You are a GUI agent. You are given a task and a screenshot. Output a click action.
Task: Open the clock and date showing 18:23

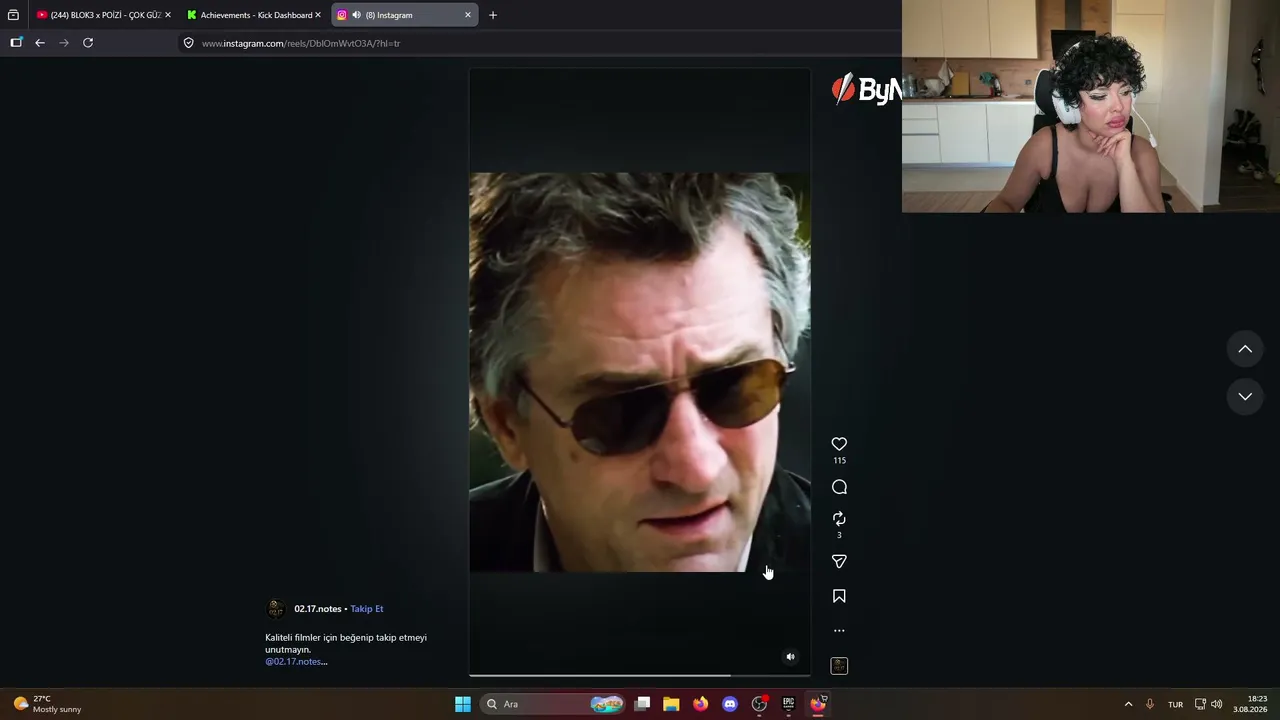1250,704
